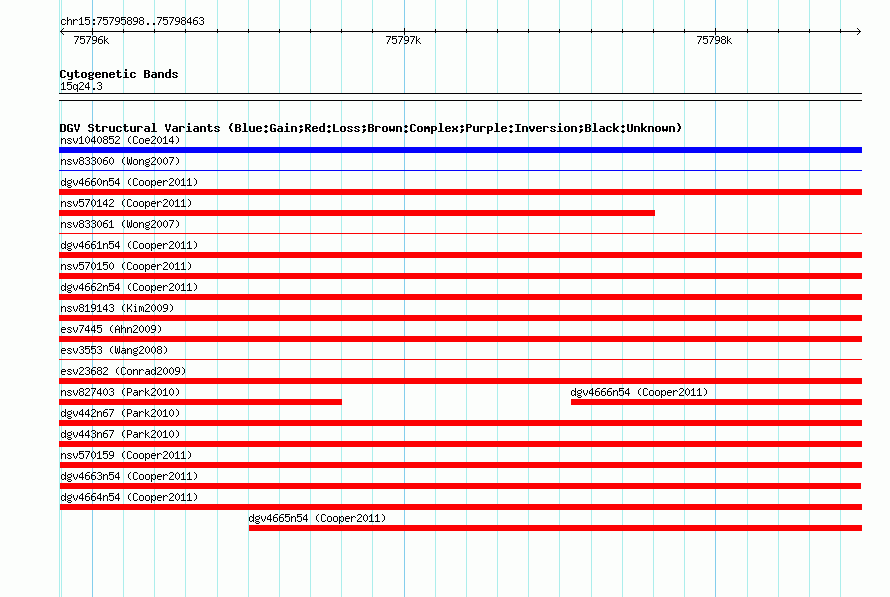
Task: Open the dgv4661n54 (Cooper2011) variant label
Action: click(129, 245)
